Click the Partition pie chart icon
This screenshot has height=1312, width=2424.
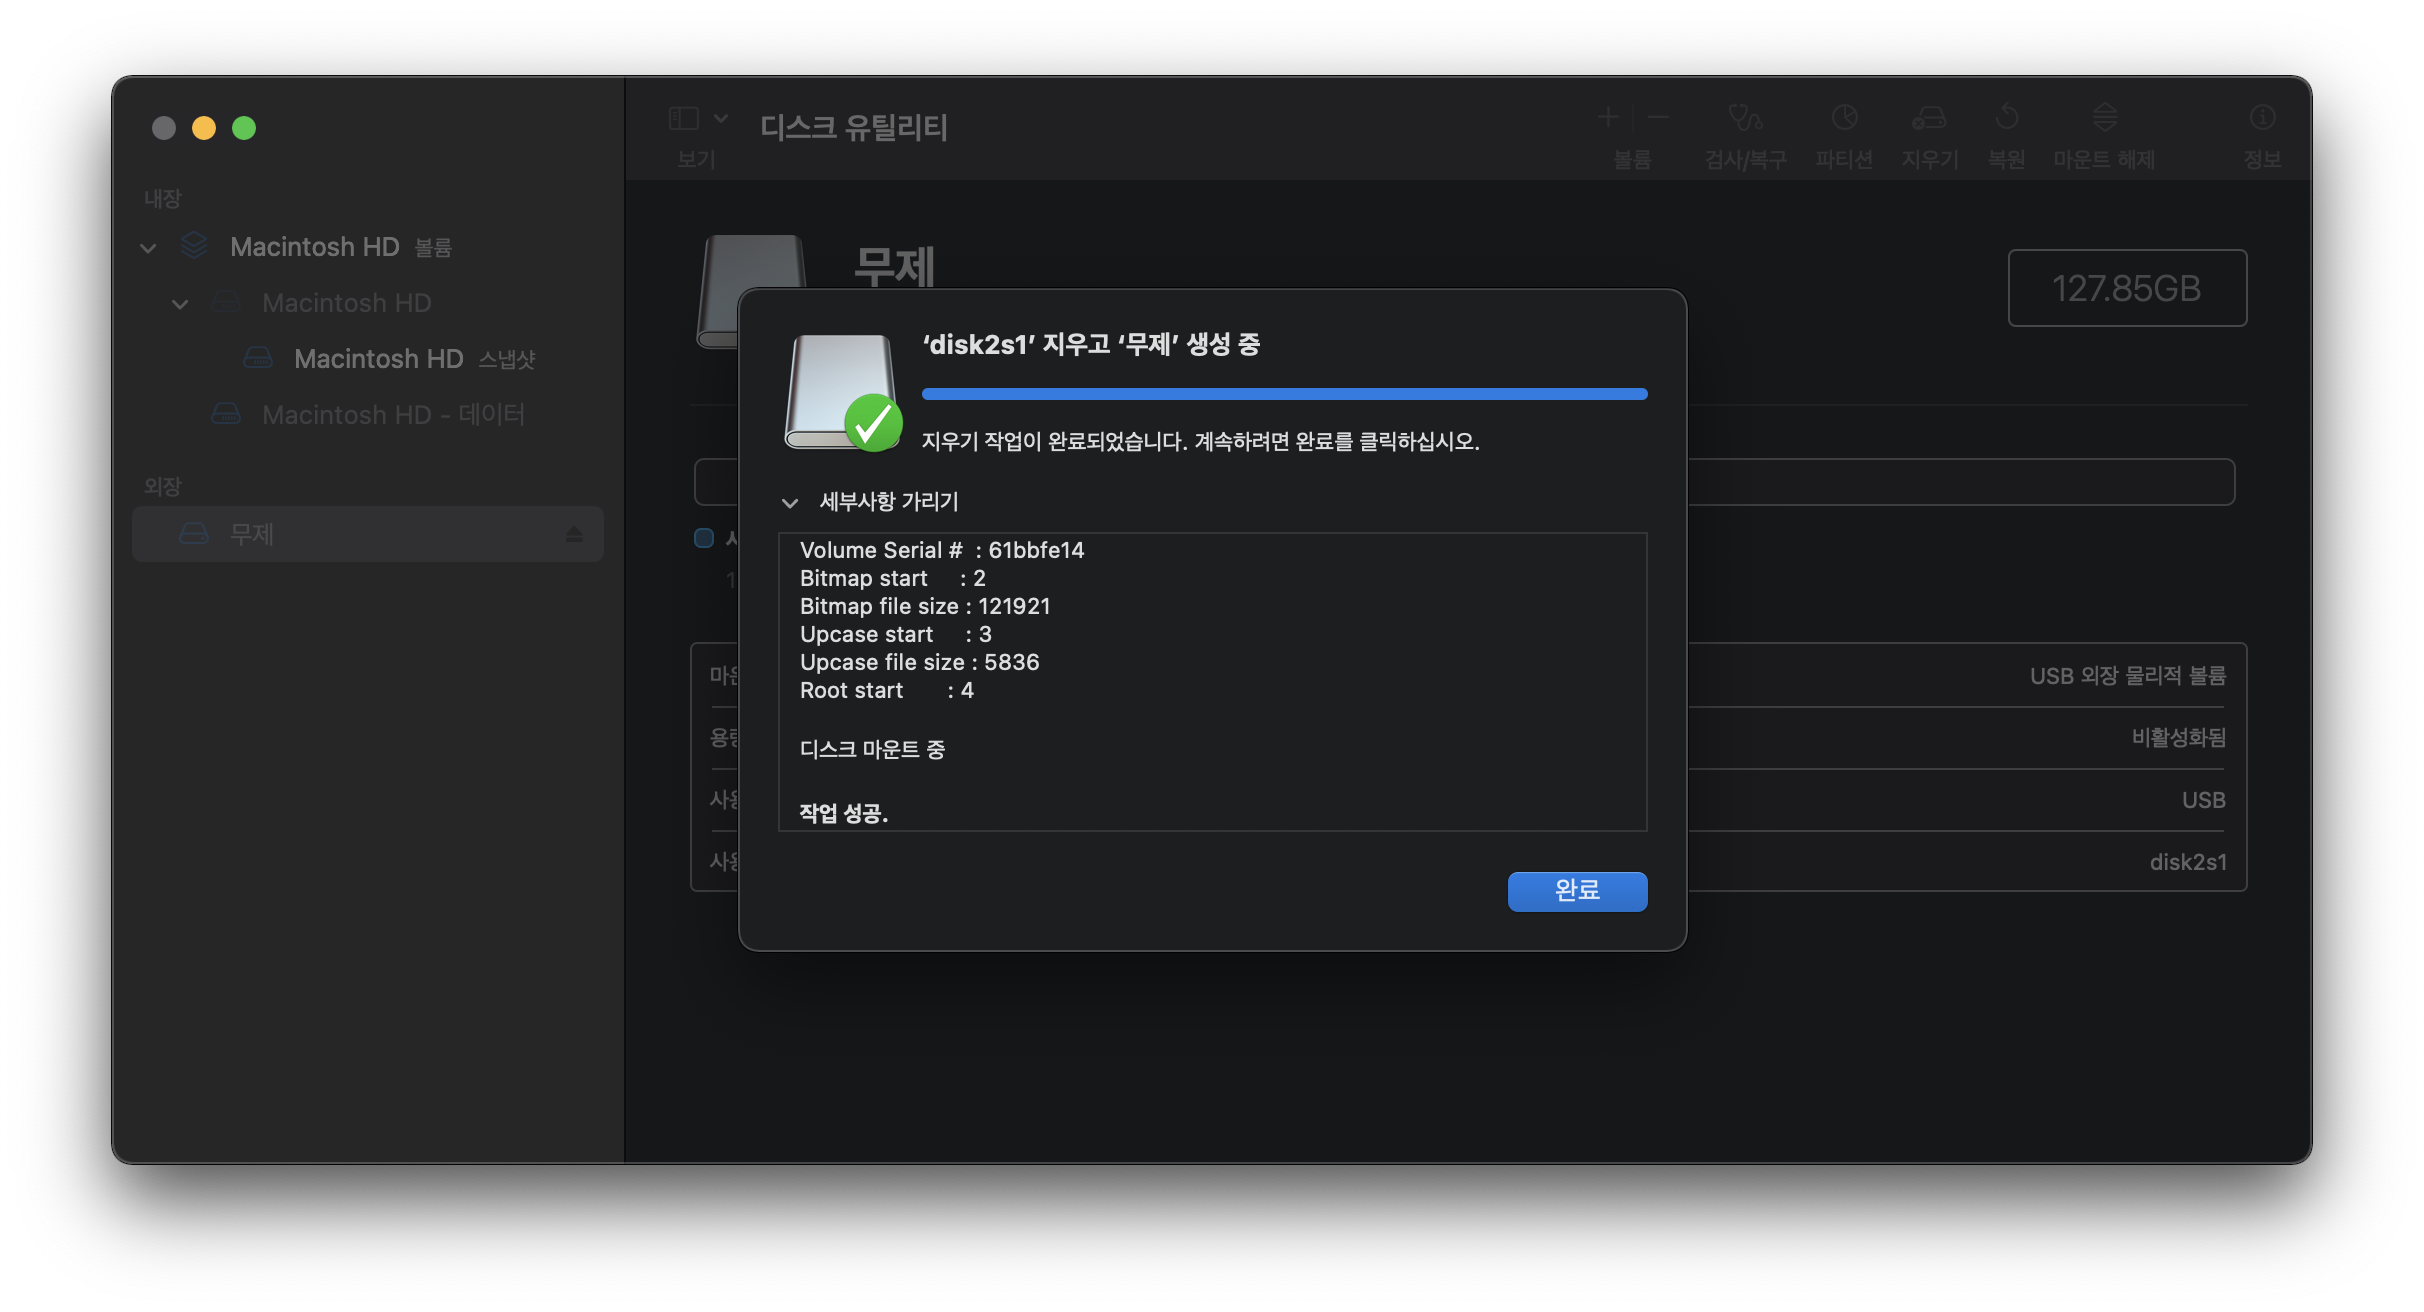tap(1844, 119)
